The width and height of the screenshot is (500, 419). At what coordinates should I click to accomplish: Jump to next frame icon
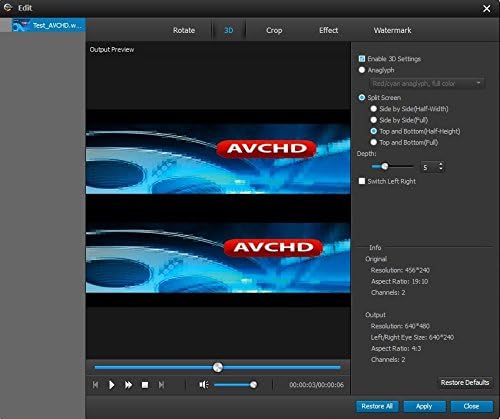[161, 385]
